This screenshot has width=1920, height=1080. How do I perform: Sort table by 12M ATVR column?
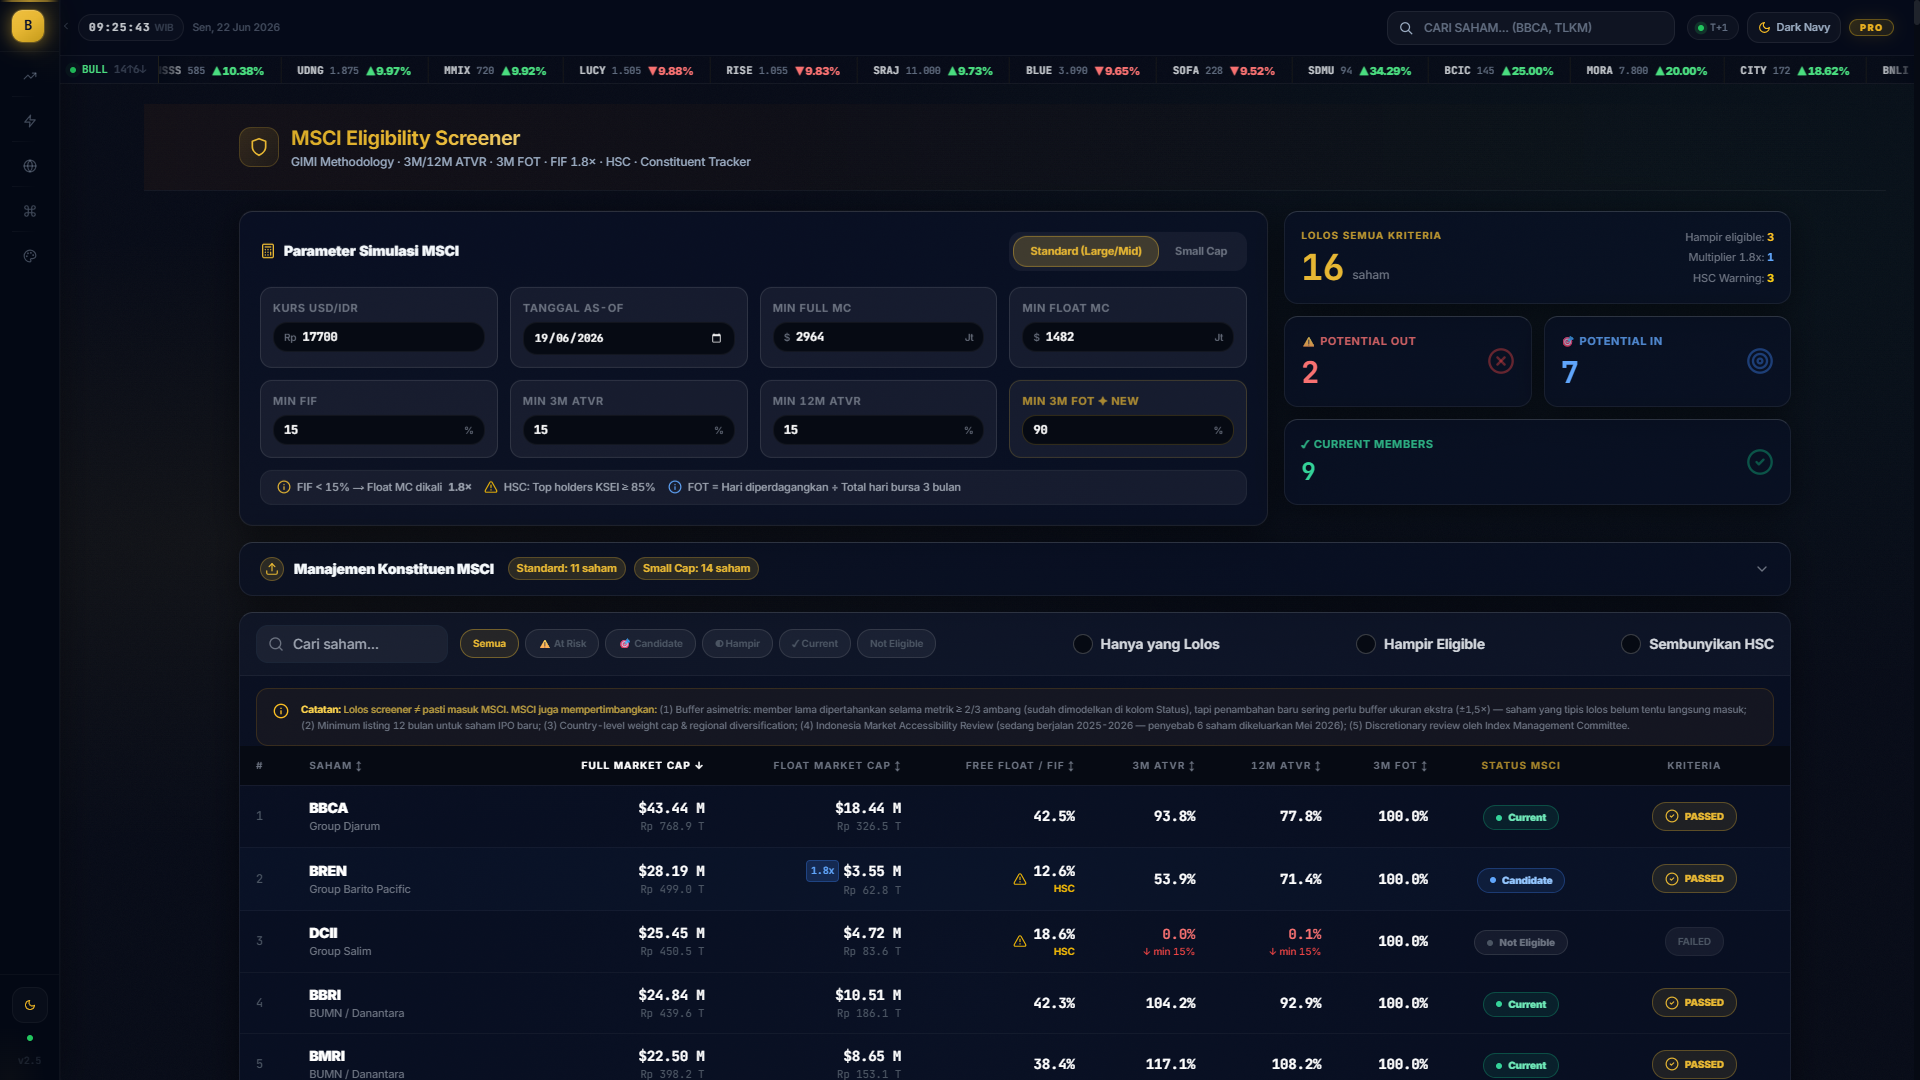pyautogui.click(x=1286, y=766)
